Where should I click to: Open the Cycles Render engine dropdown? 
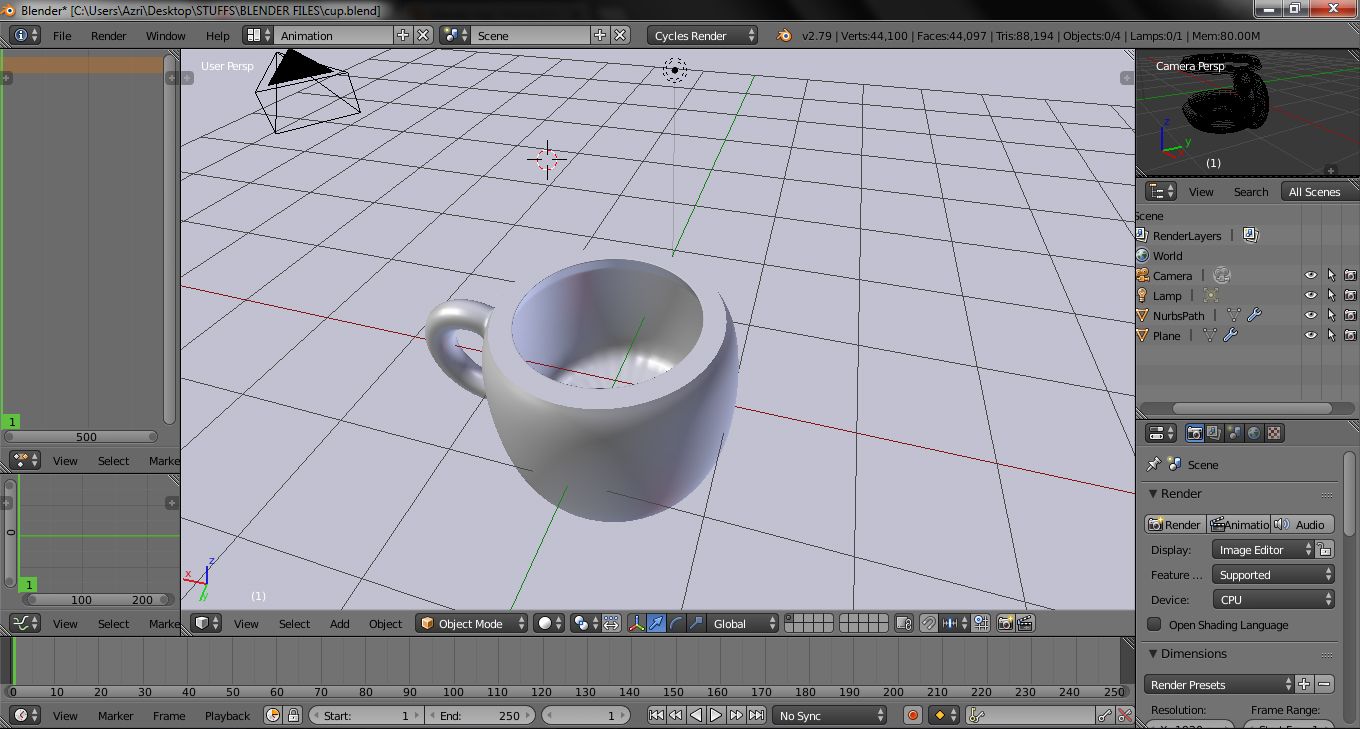pyautogui.click(x=703, y=35)
